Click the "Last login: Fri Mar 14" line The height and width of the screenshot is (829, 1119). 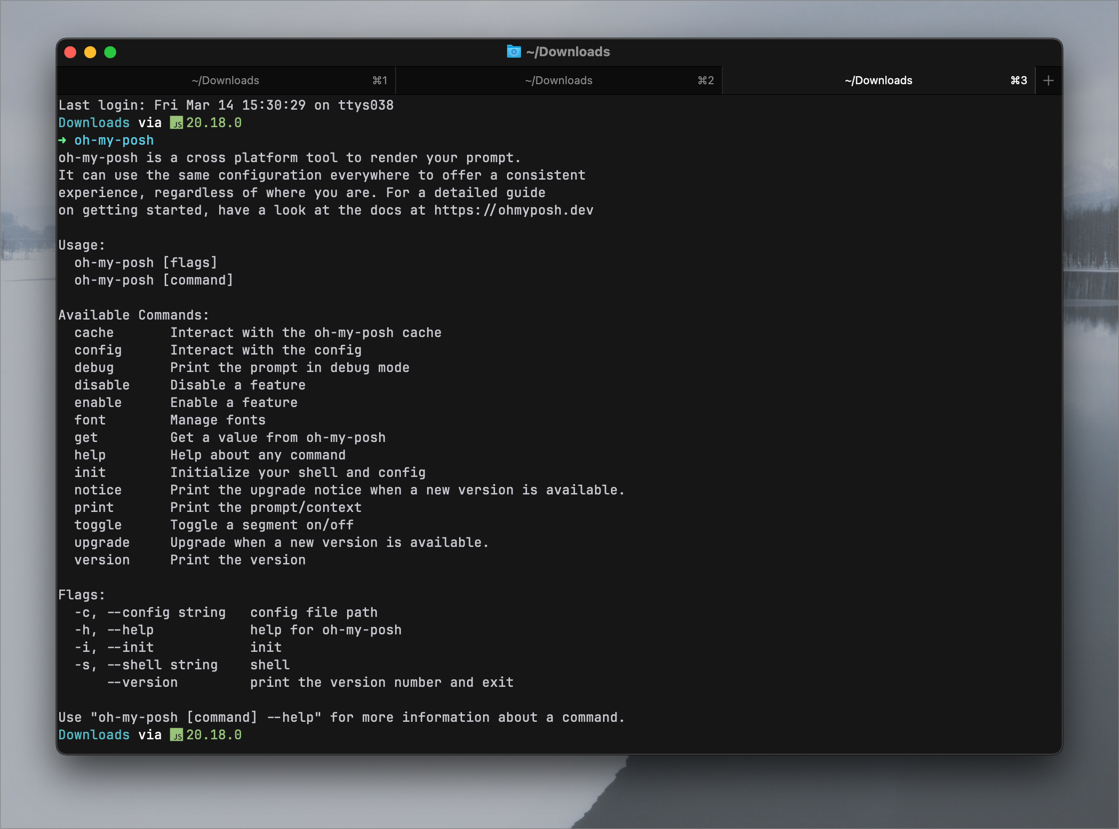point(226,106)
